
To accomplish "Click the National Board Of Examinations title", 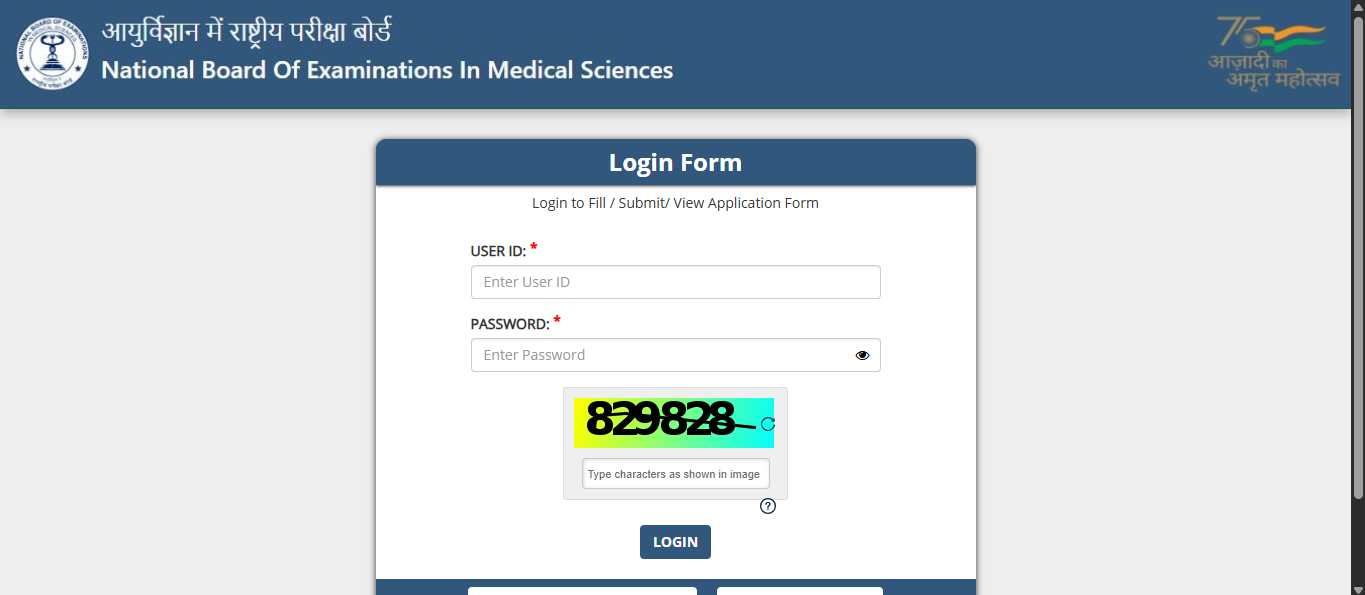I will click(x=387, y=70).
